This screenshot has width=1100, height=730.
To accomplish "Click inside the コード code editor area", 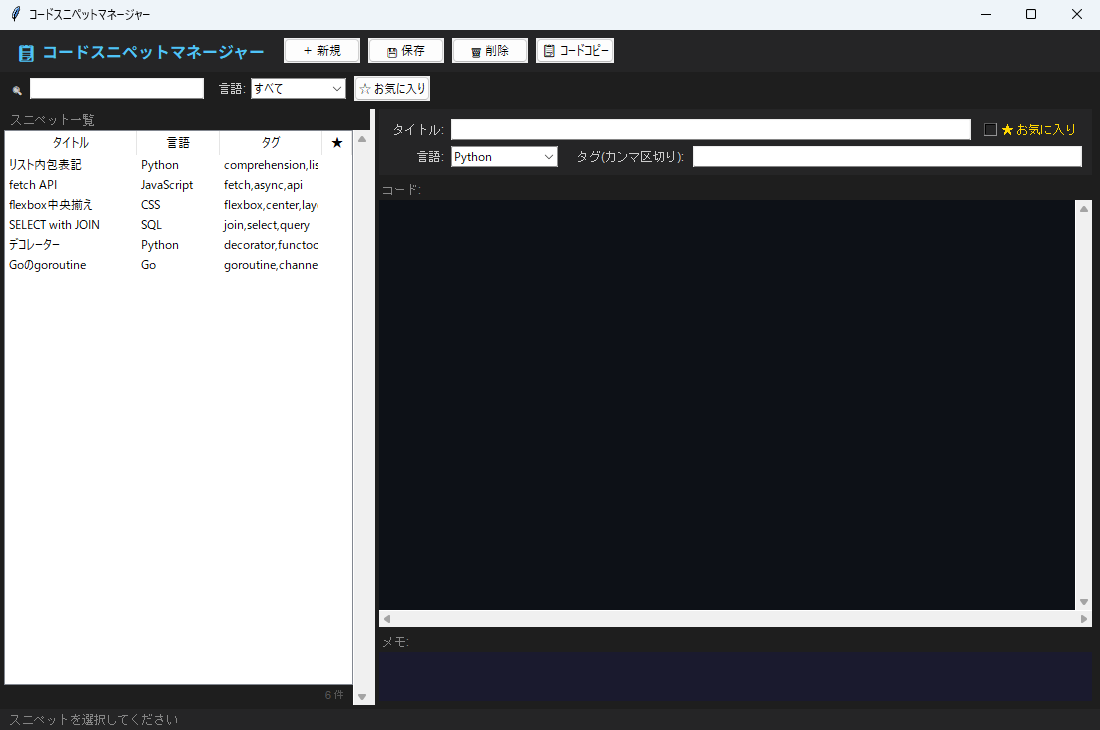I will (727, 405).
